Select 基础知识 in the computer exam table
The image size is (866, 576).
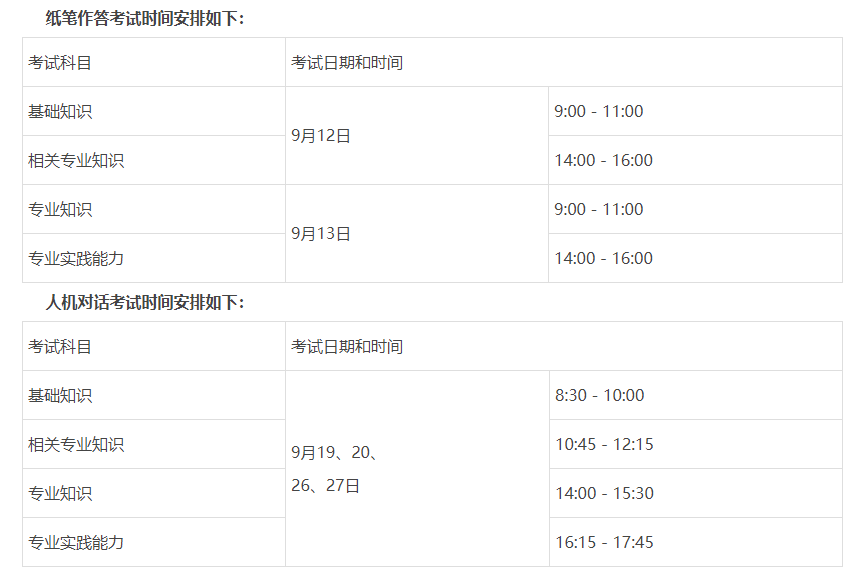pyautogui.click(x=60, y=395)
